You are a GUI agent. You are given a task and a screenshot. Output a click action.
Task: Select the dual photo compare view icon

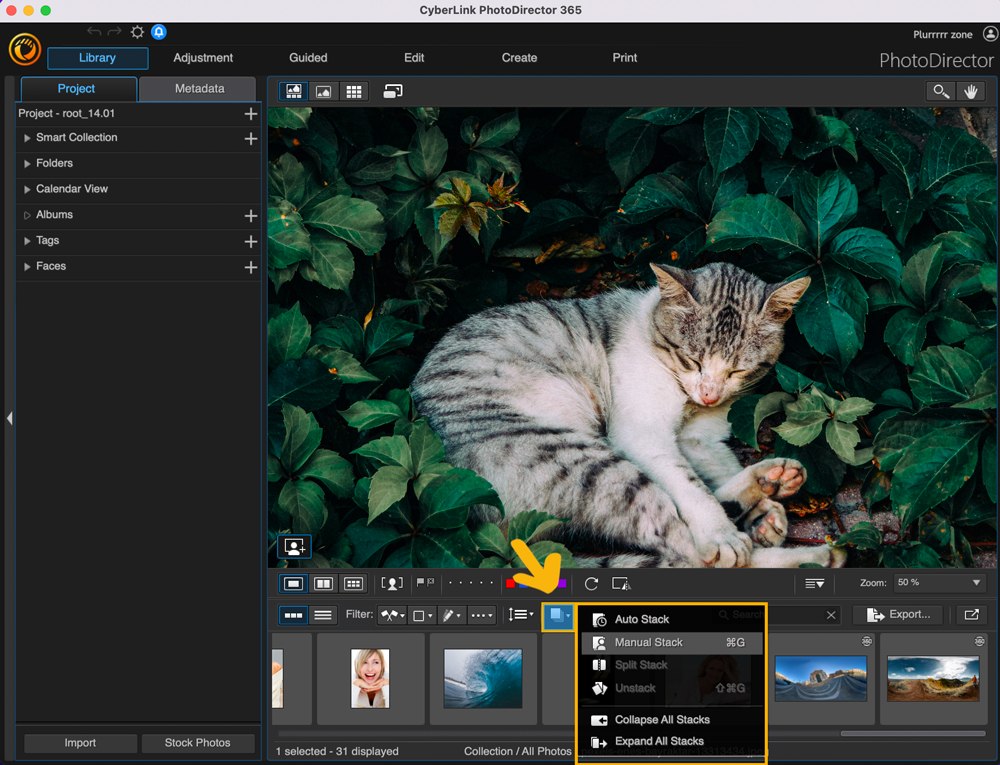[322, 583]
